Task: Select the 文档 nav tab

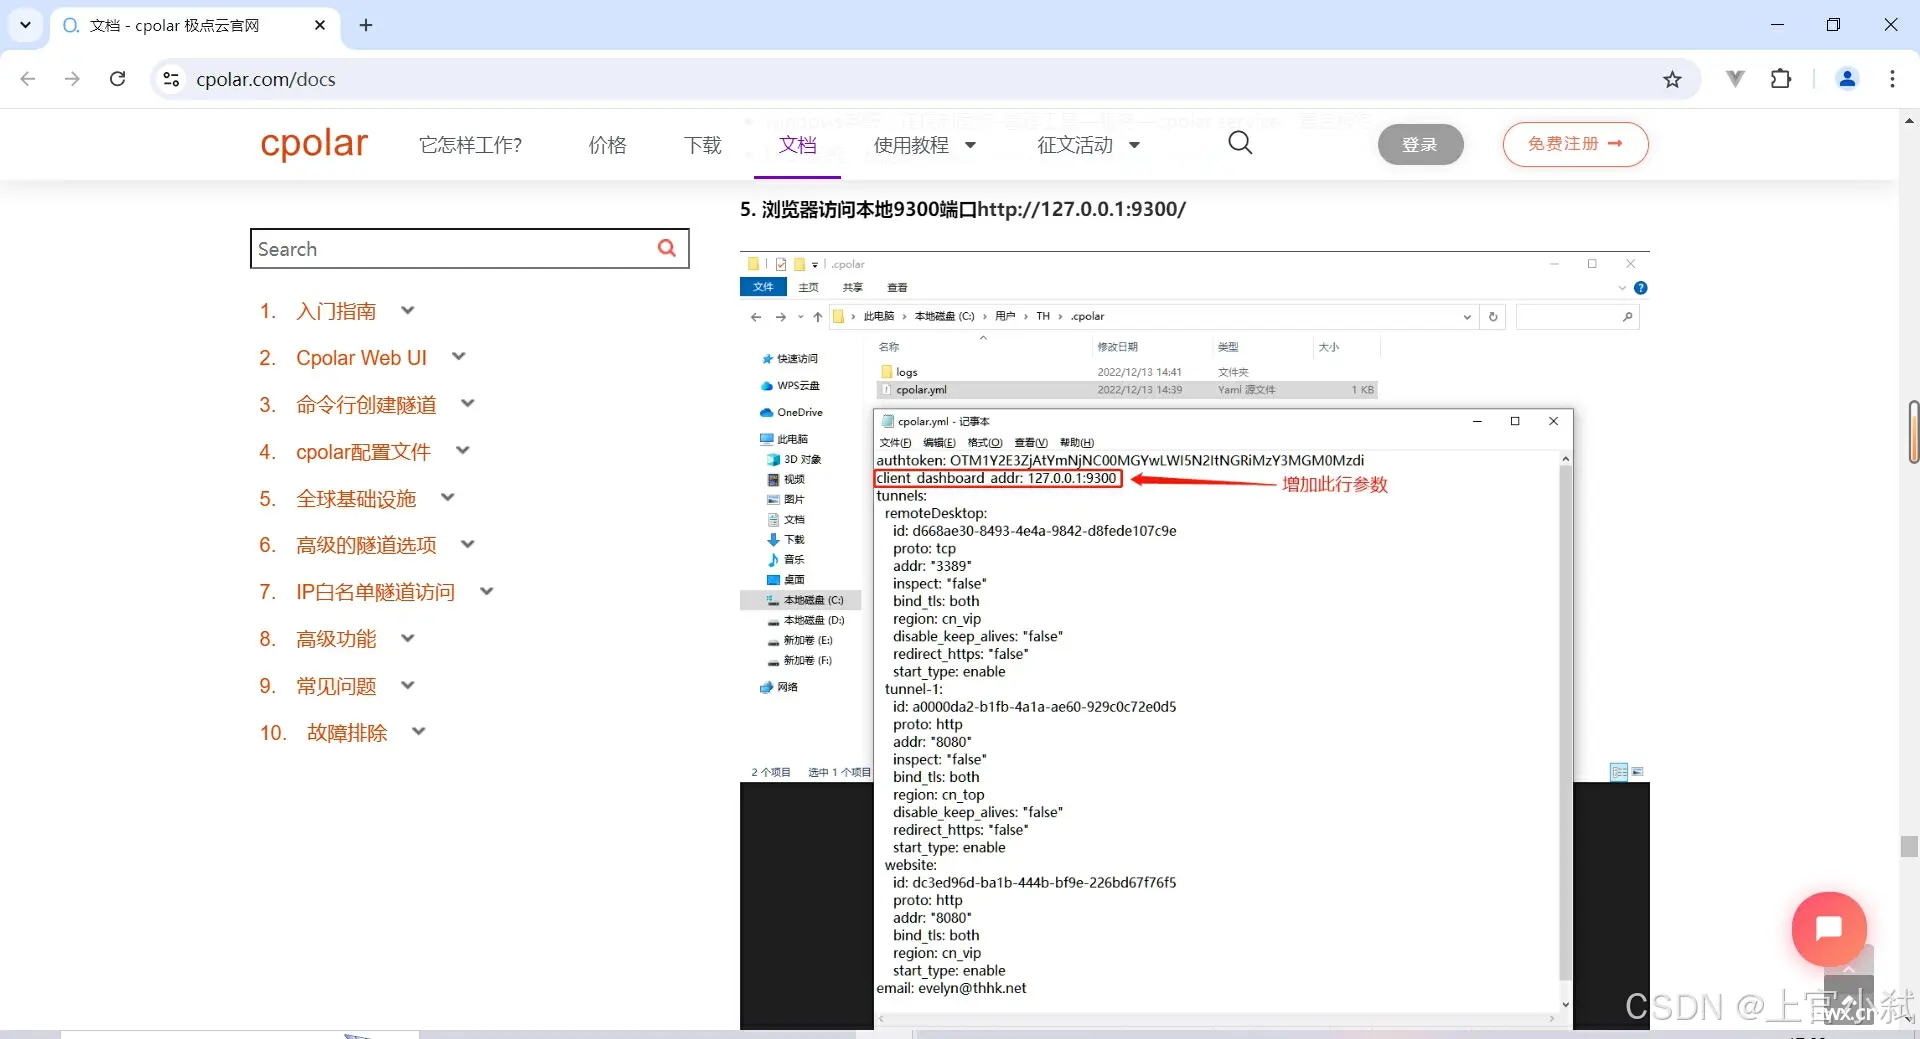Action: coord(797,145)
